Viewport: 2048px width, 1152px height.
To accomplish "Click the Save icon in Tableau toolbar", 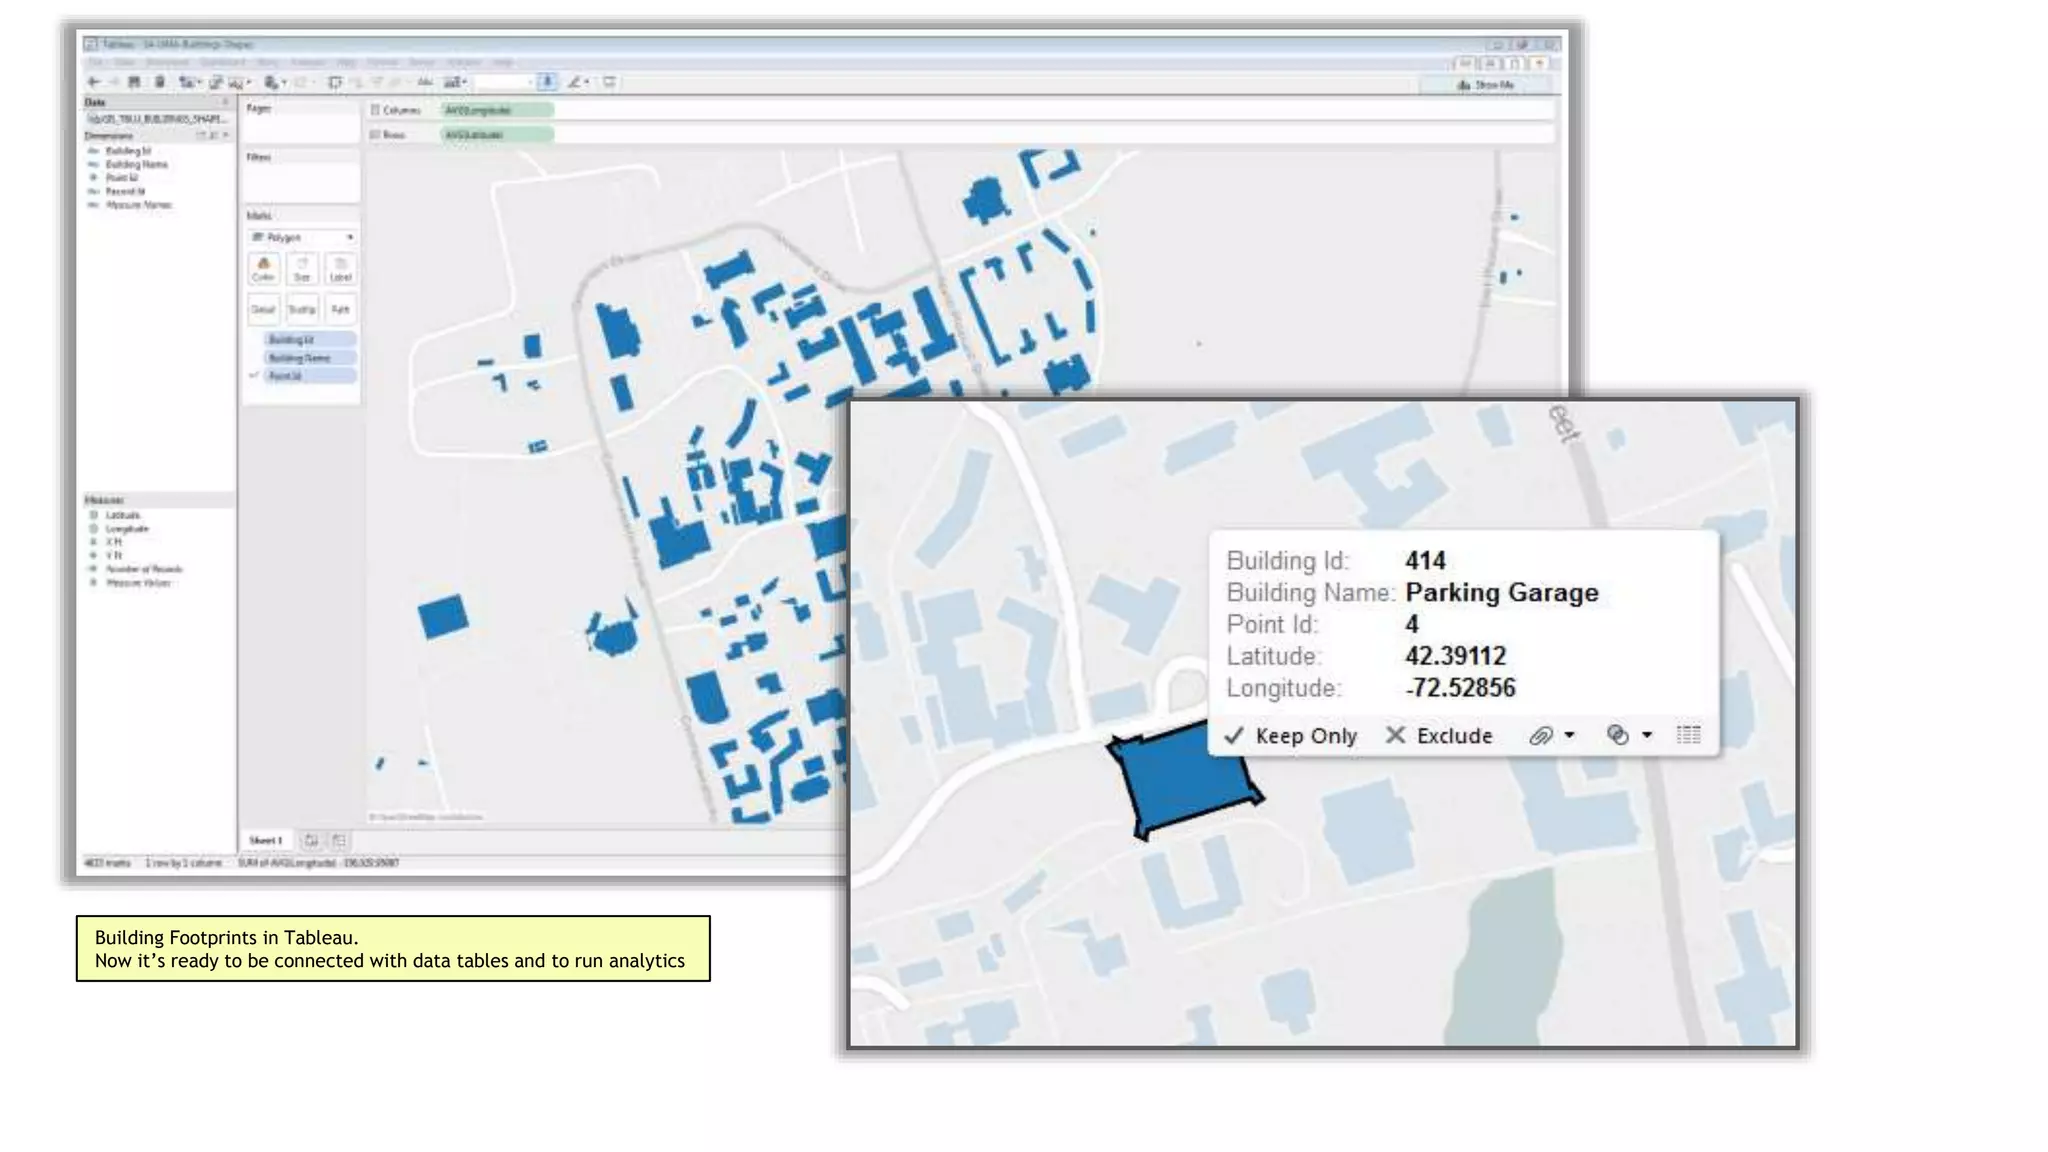I will pyautogui.click(x=135, y=82).
